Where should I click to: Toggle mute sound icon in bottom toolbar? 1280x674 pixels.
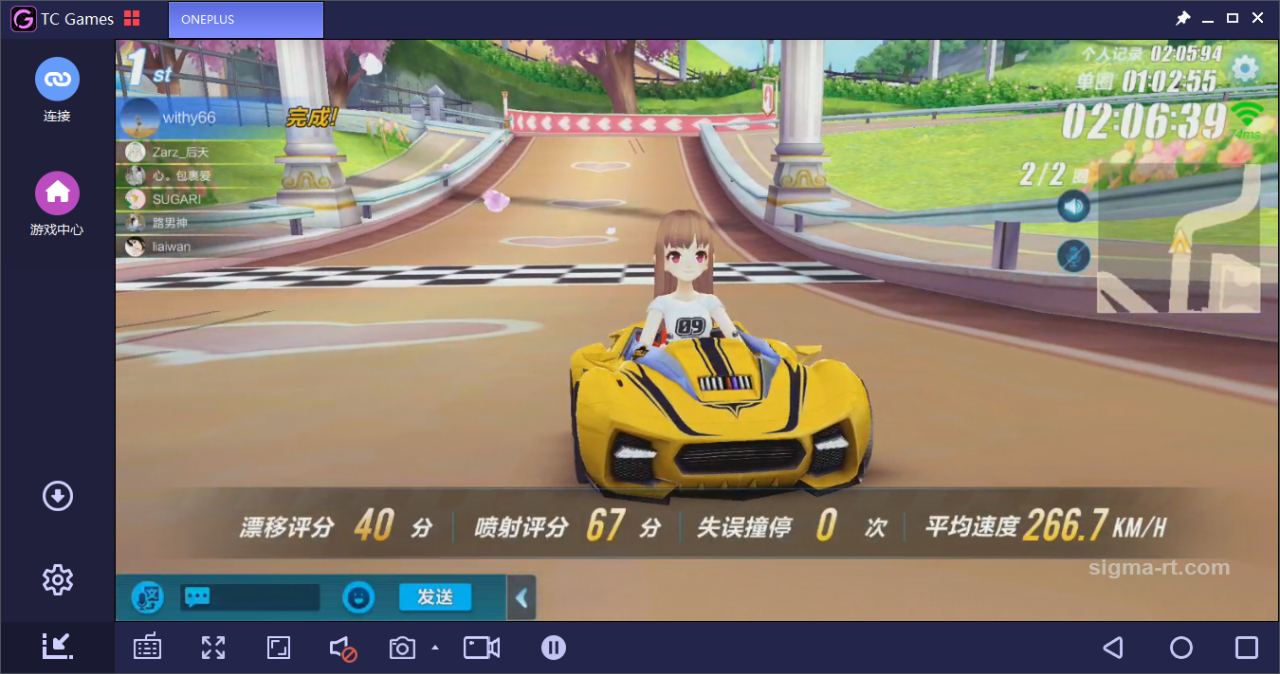point(343,648)
